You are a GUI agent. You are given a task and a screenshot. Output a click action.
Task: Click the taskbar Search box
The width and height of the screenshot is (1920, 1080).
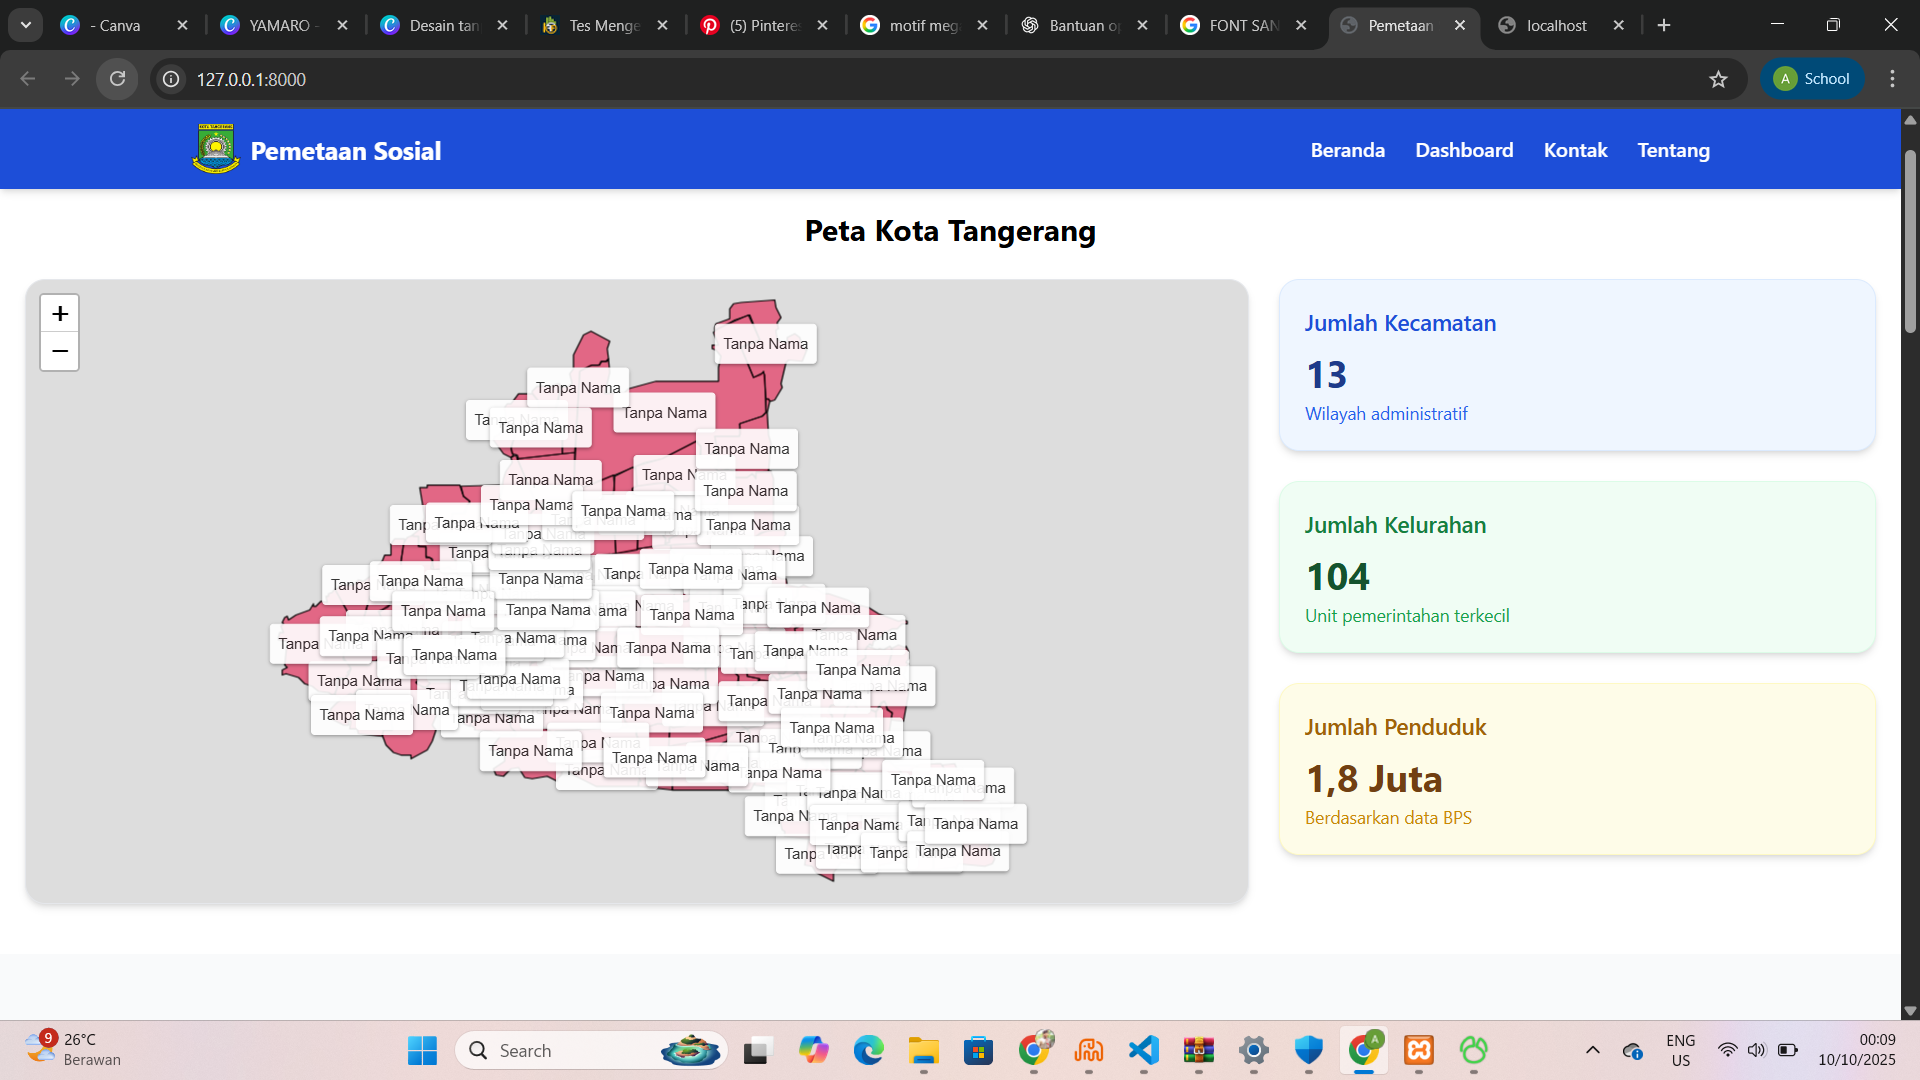pyautogui.click(x=591, y=1050)
